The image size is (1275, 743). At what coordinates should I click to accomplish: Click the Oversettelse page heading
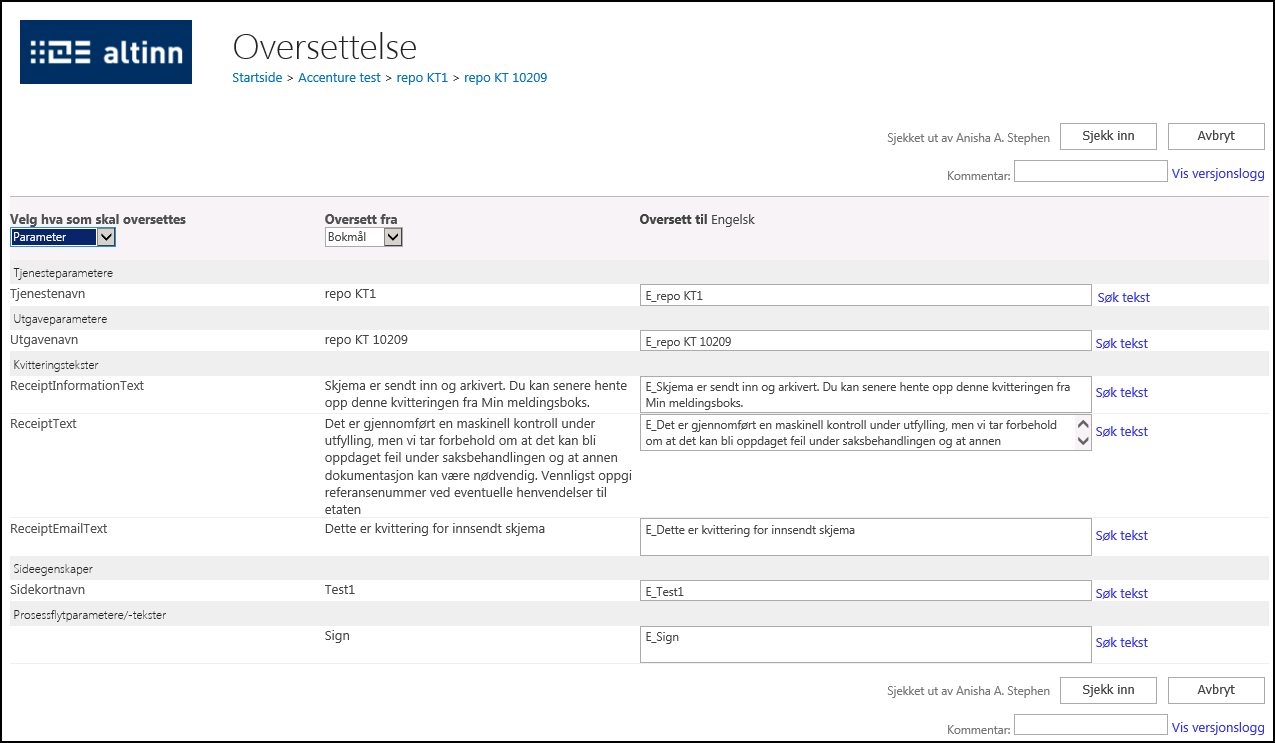(x=324, y=47)
